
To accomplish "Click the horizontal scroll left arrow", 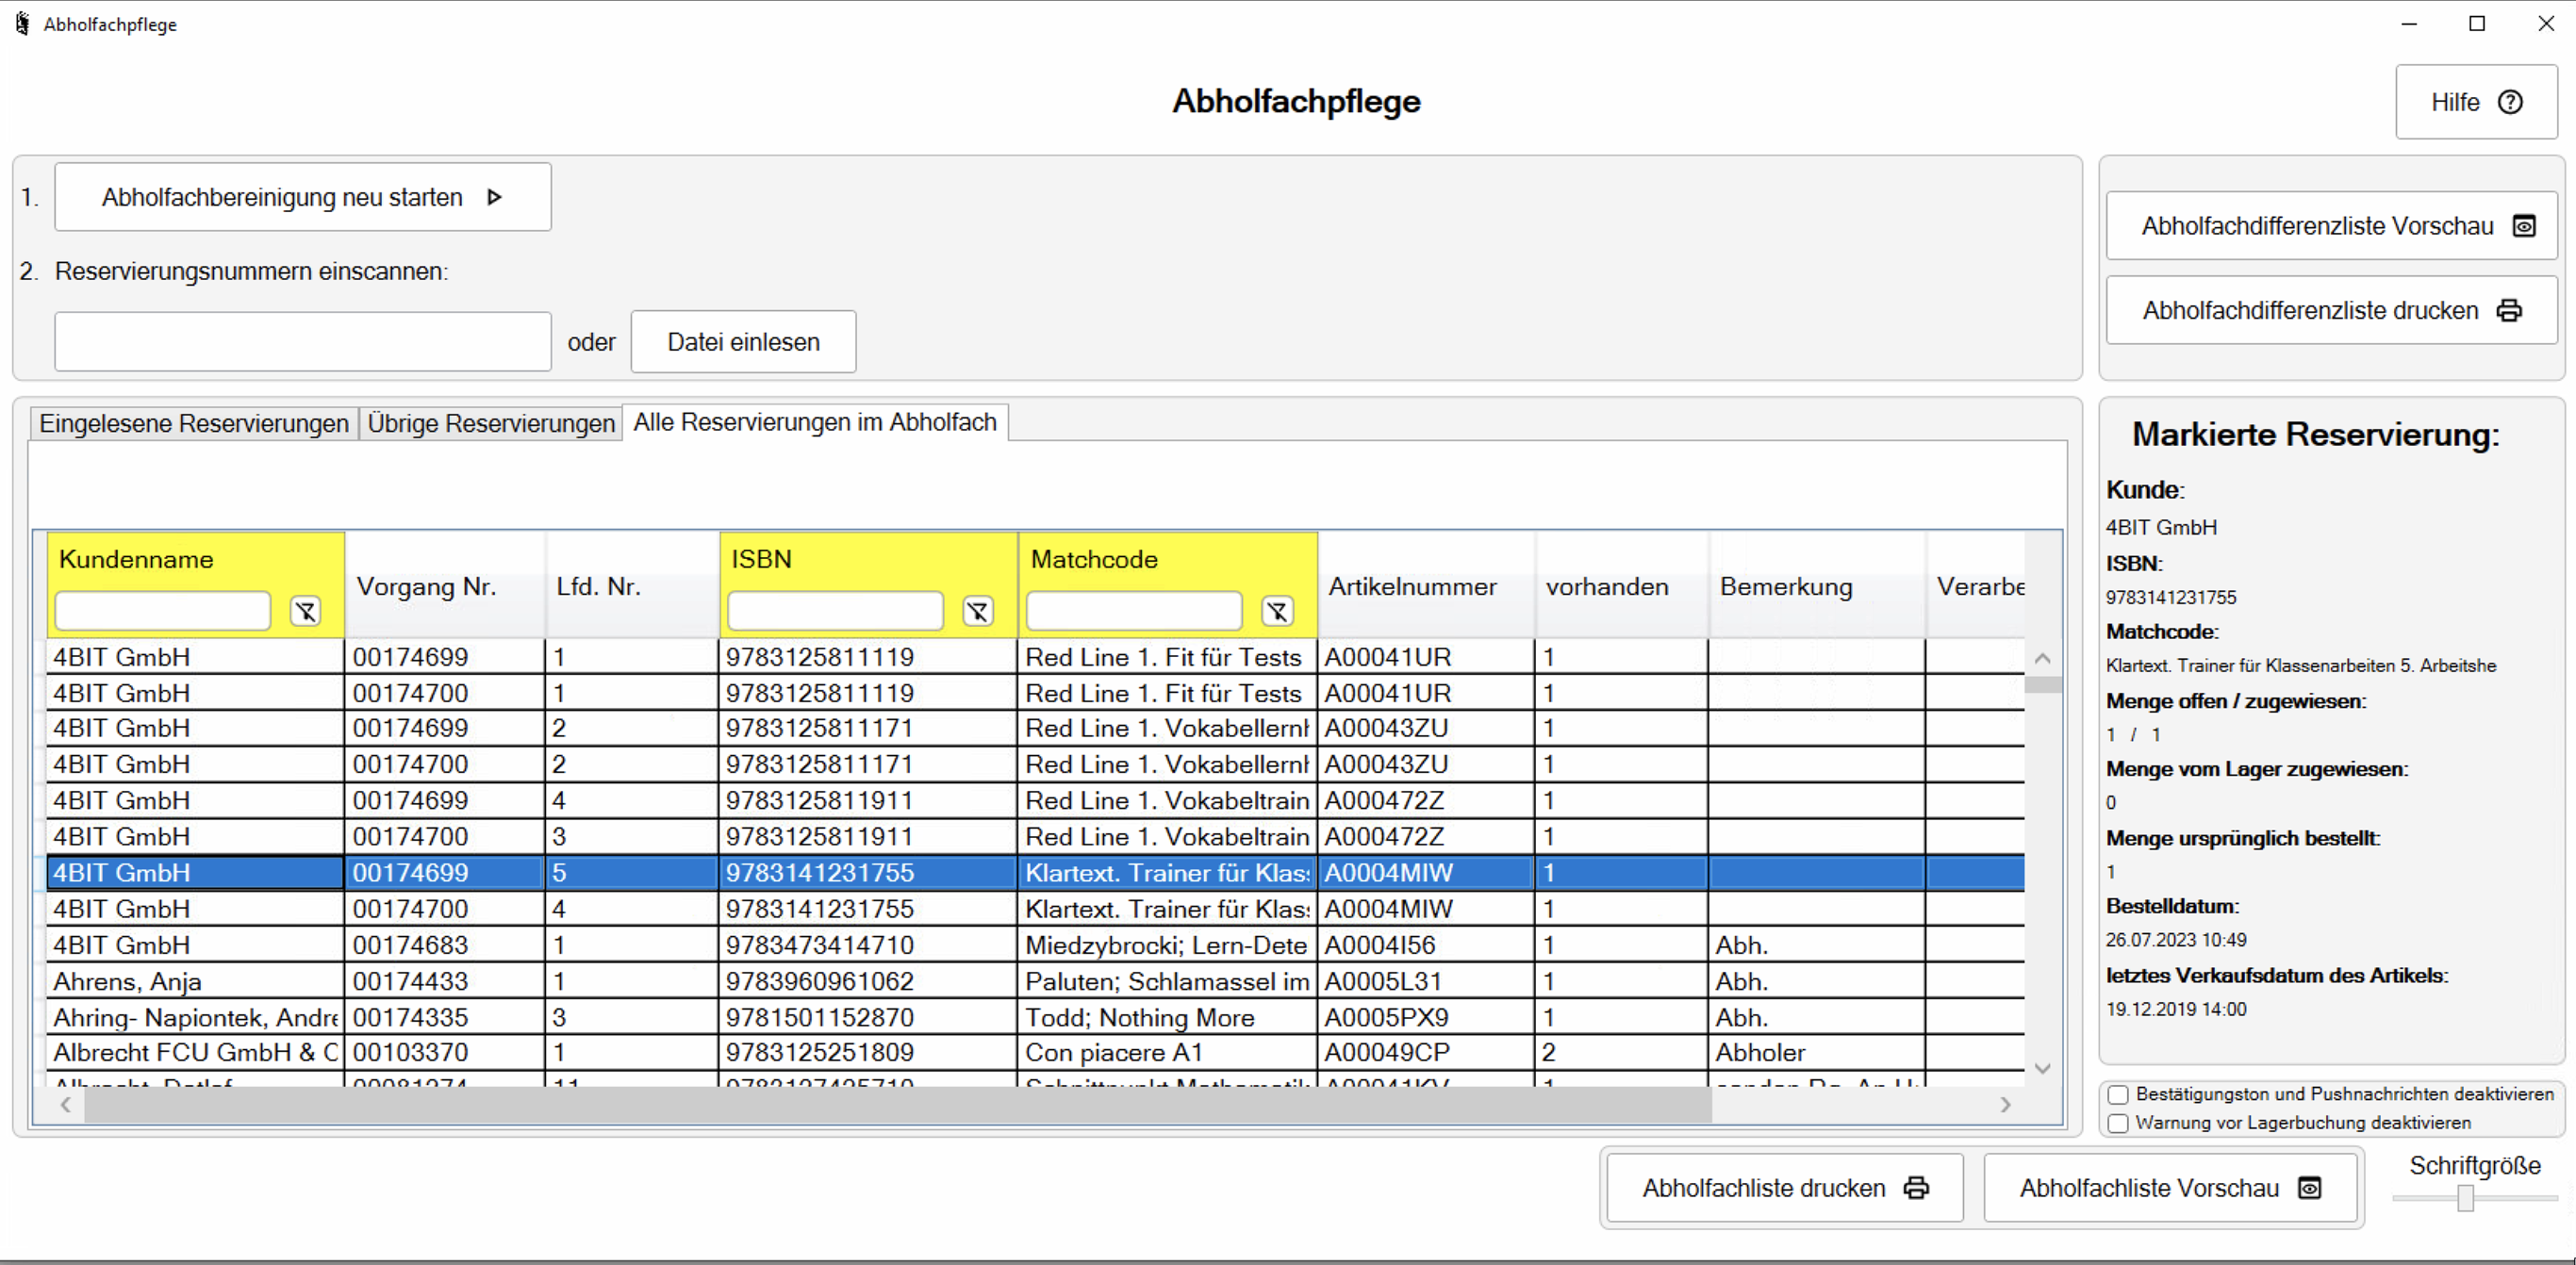I will point(66,1104).
